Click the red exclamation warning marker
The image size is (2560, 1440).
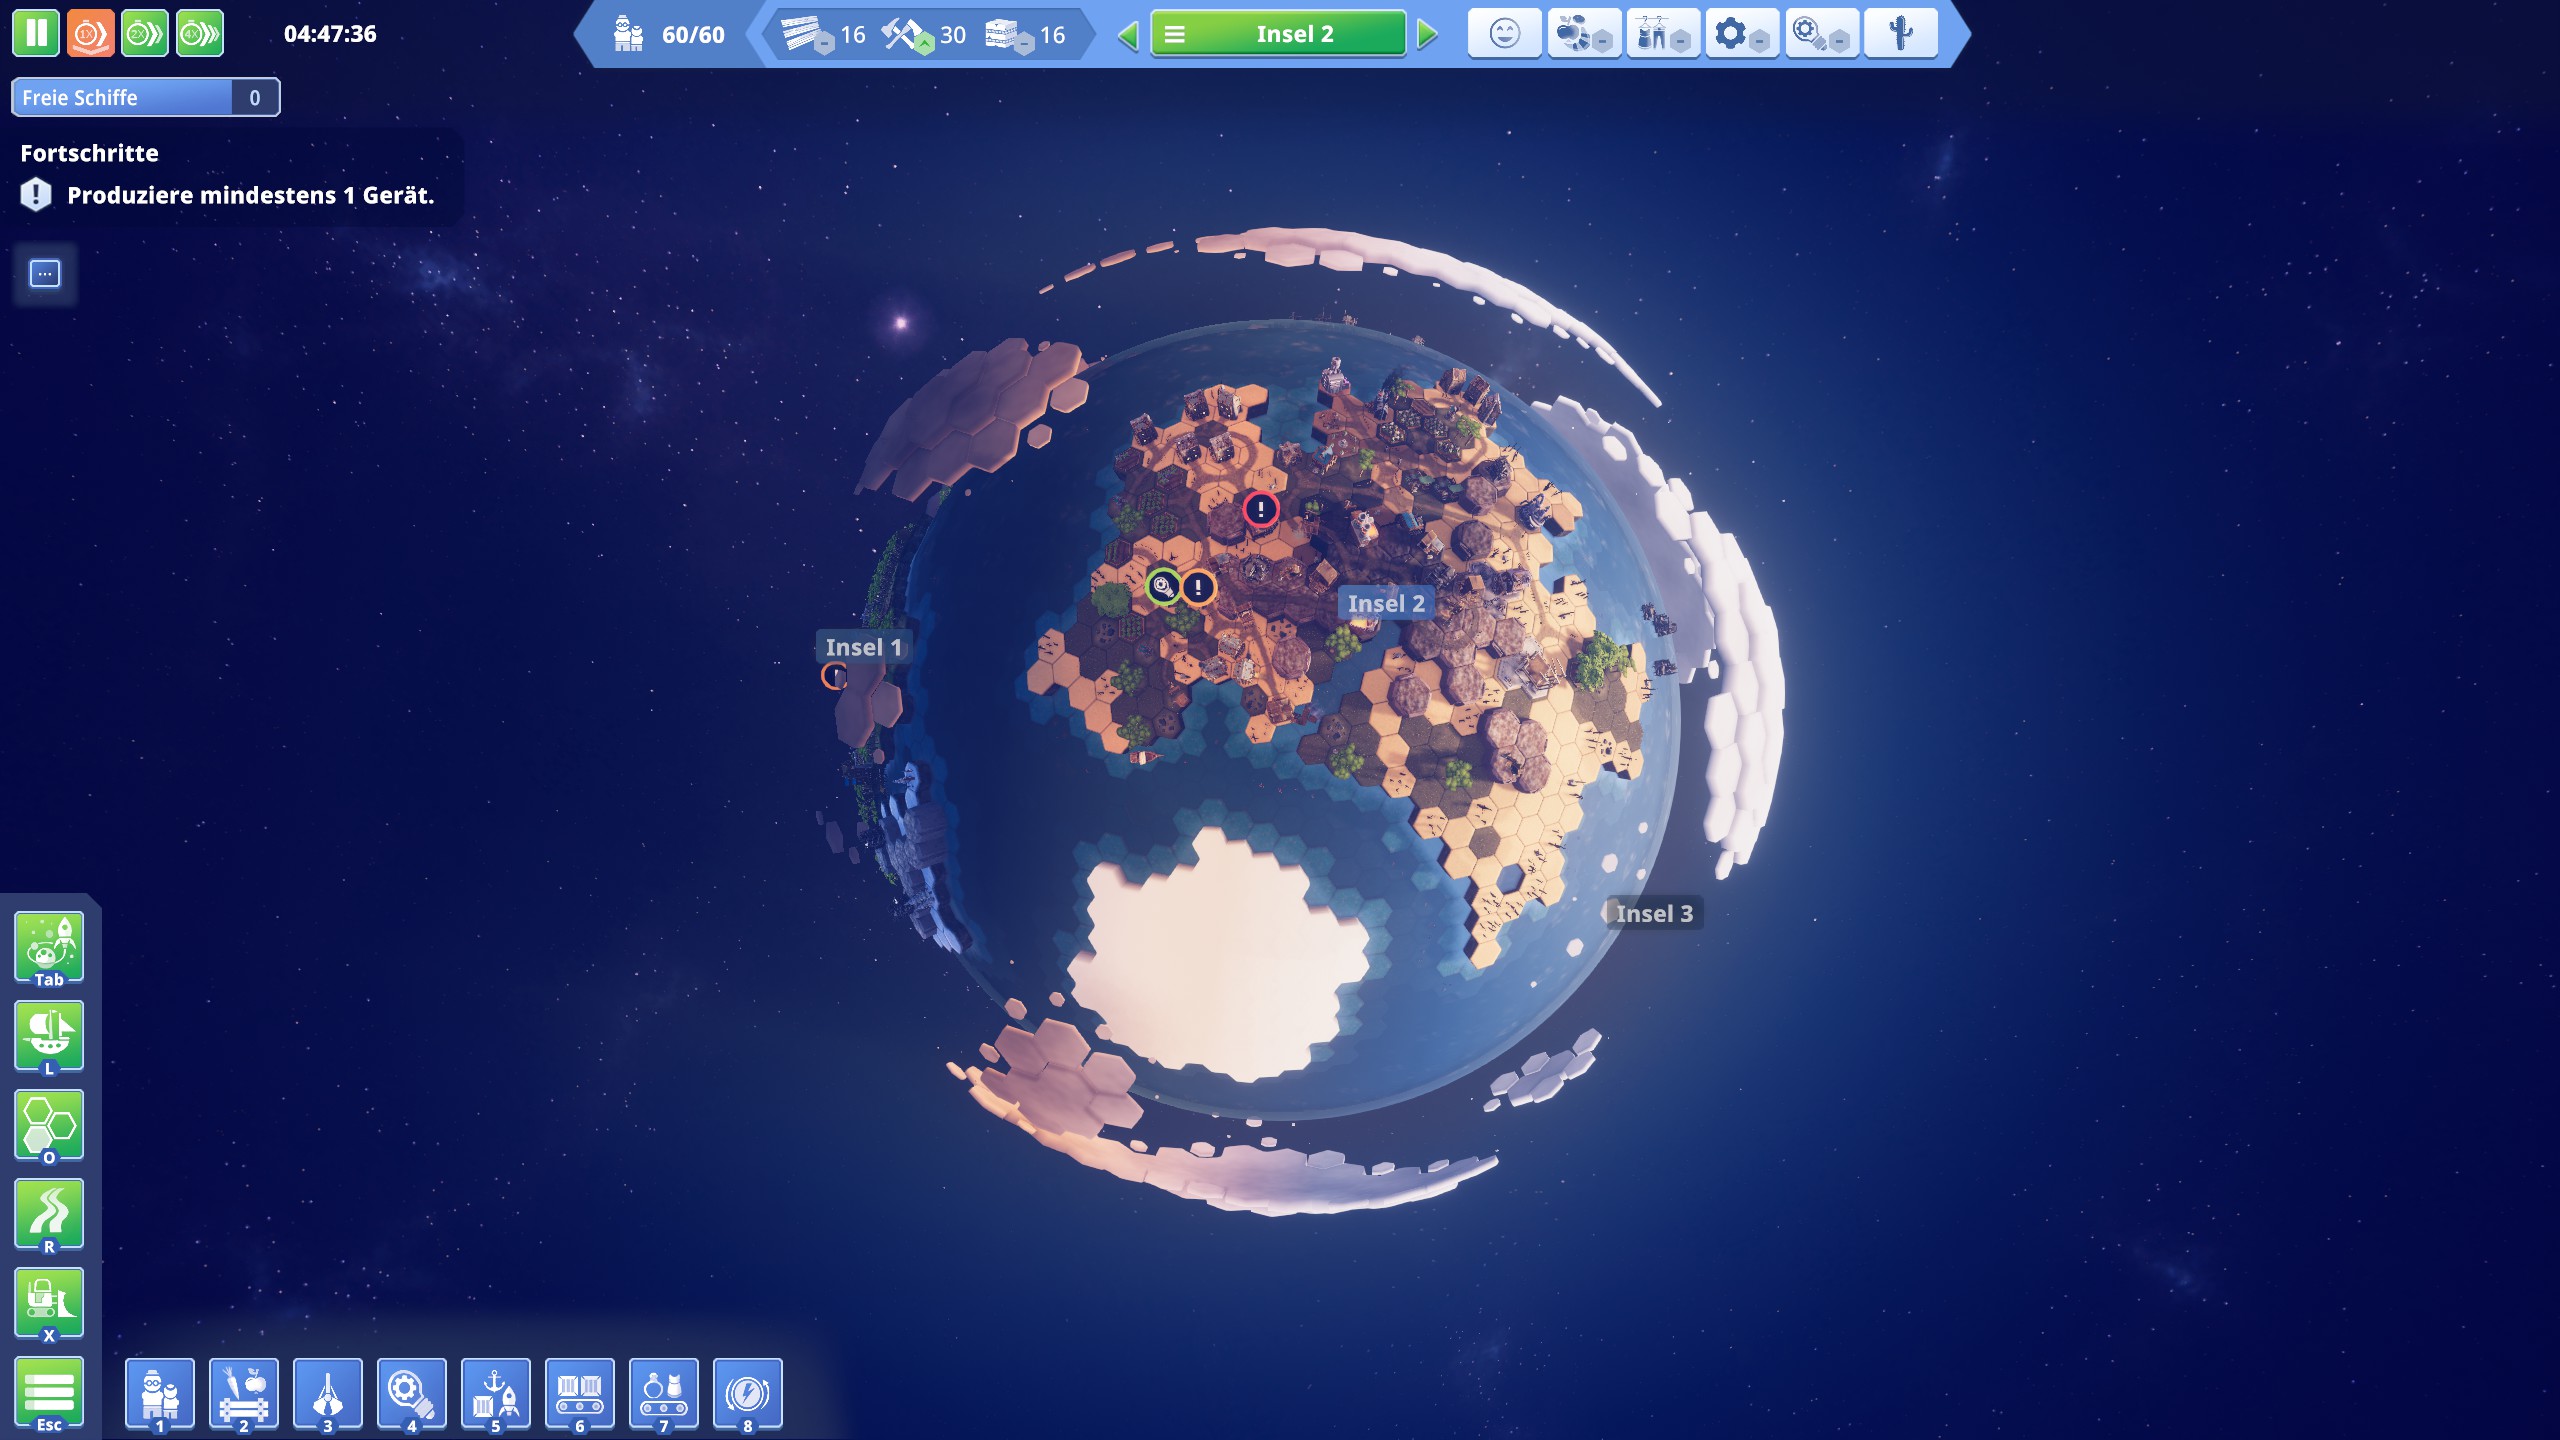[x=1260, y=509]
